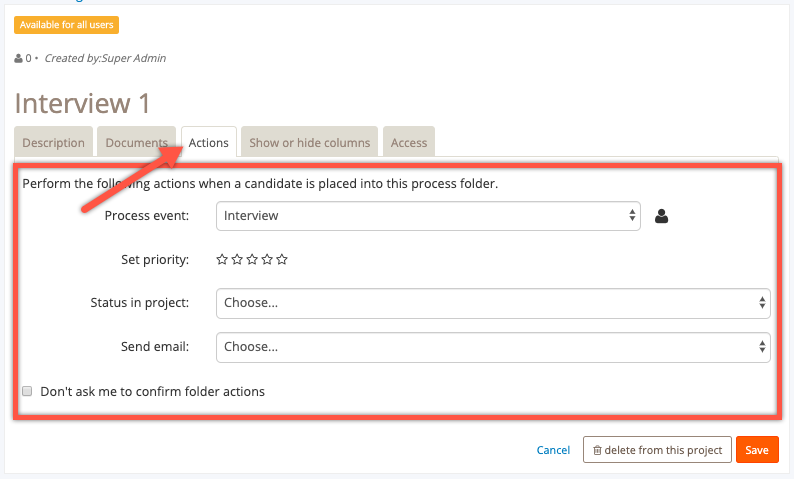Click the person icon beside Process event
The height and width of the screenshot is (479, 794).
tap(661, 216)
